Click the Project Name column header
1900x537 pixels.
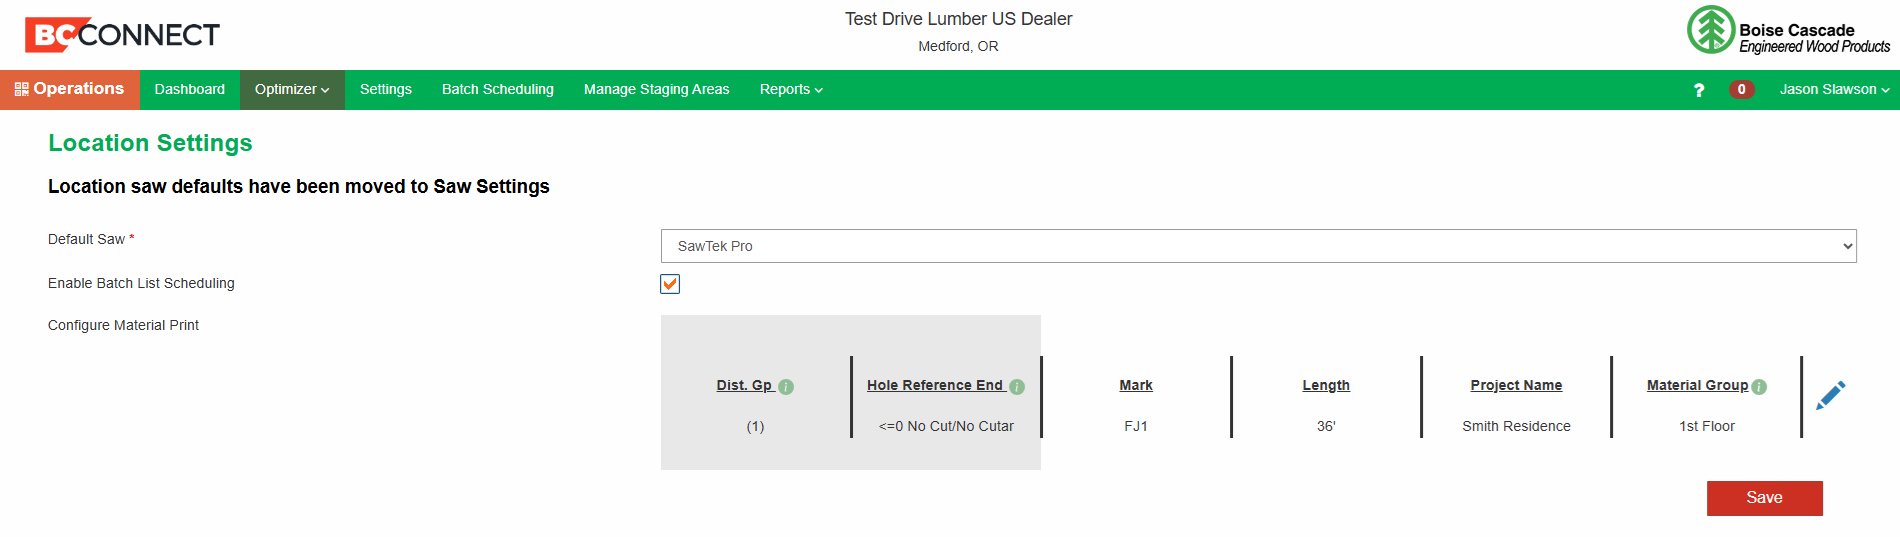coord(1516,386)
